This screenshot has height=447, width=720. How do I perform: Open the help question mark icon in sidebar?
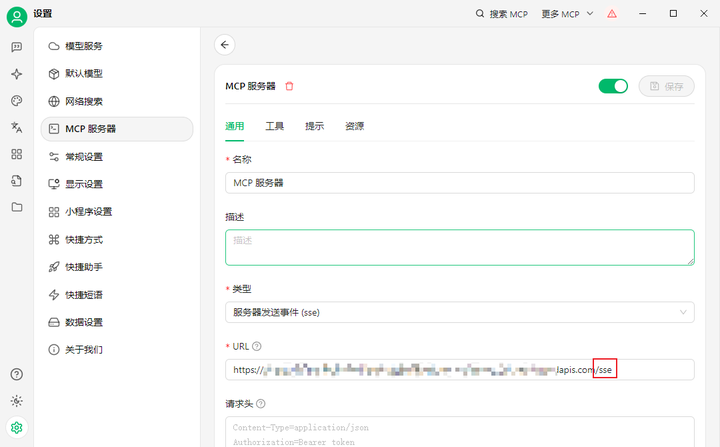point(17,374)
